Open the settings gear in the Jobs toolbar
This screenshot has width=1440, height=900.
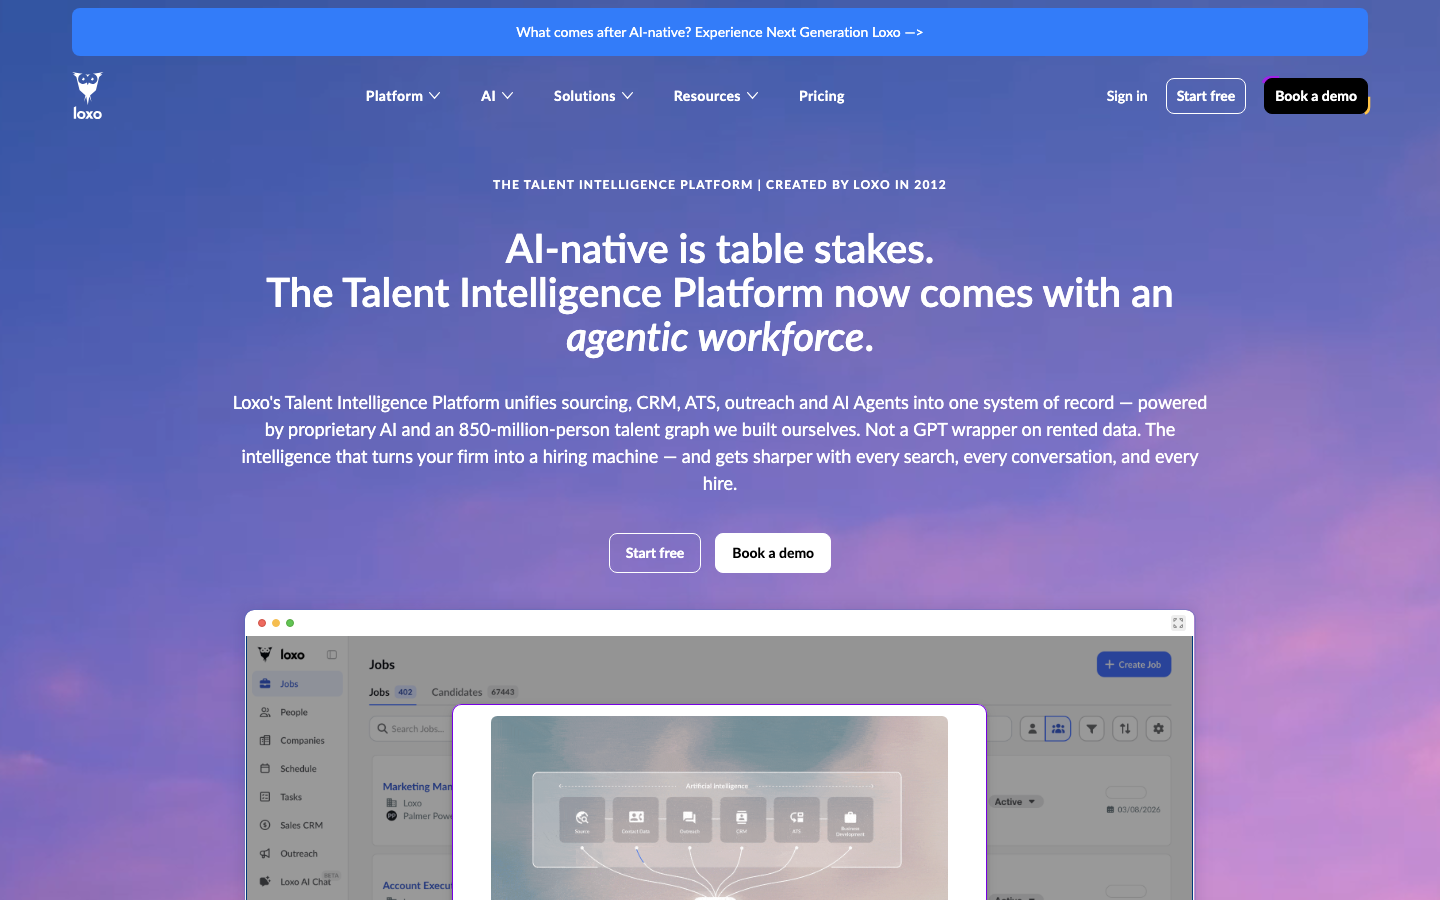[x=1159, y=729]
